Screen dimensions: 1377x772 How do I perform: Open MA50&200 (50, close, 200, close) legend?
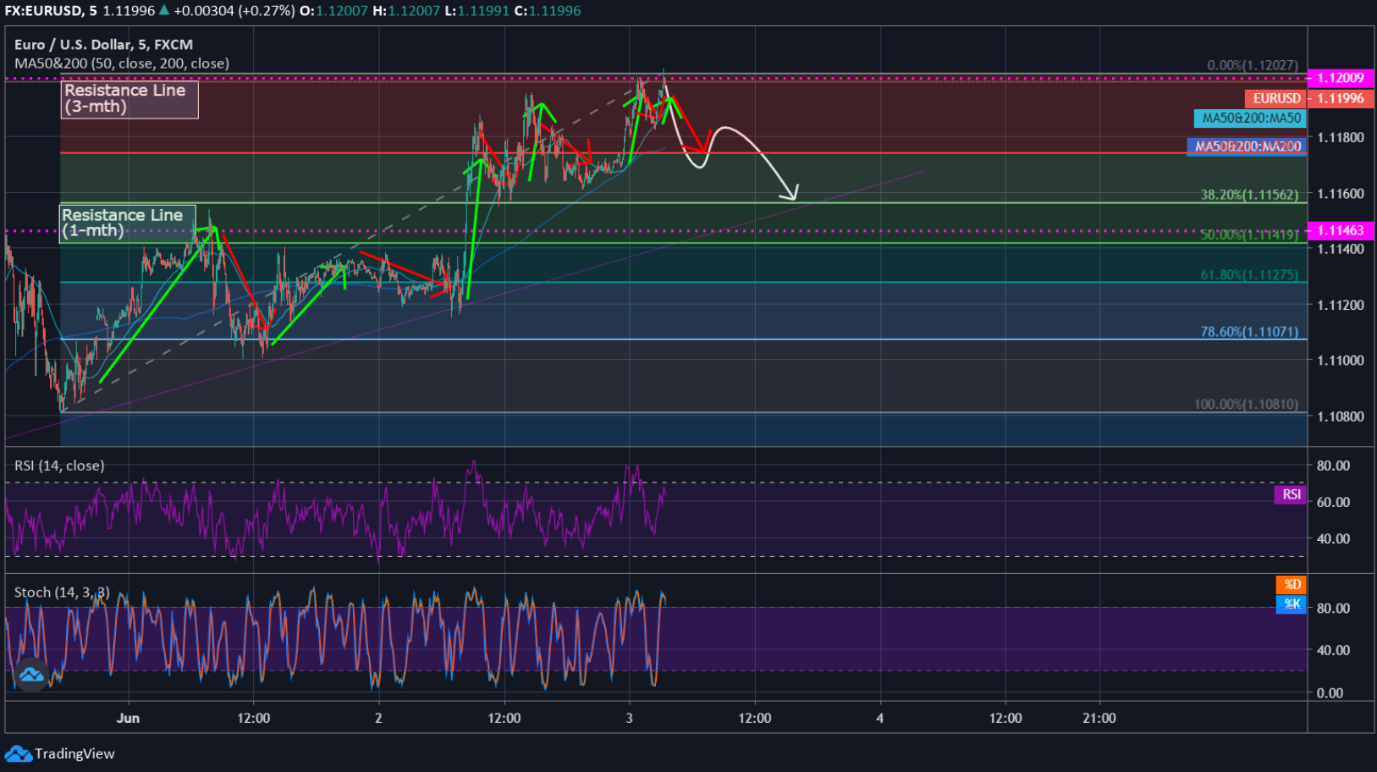click(121, 63)
